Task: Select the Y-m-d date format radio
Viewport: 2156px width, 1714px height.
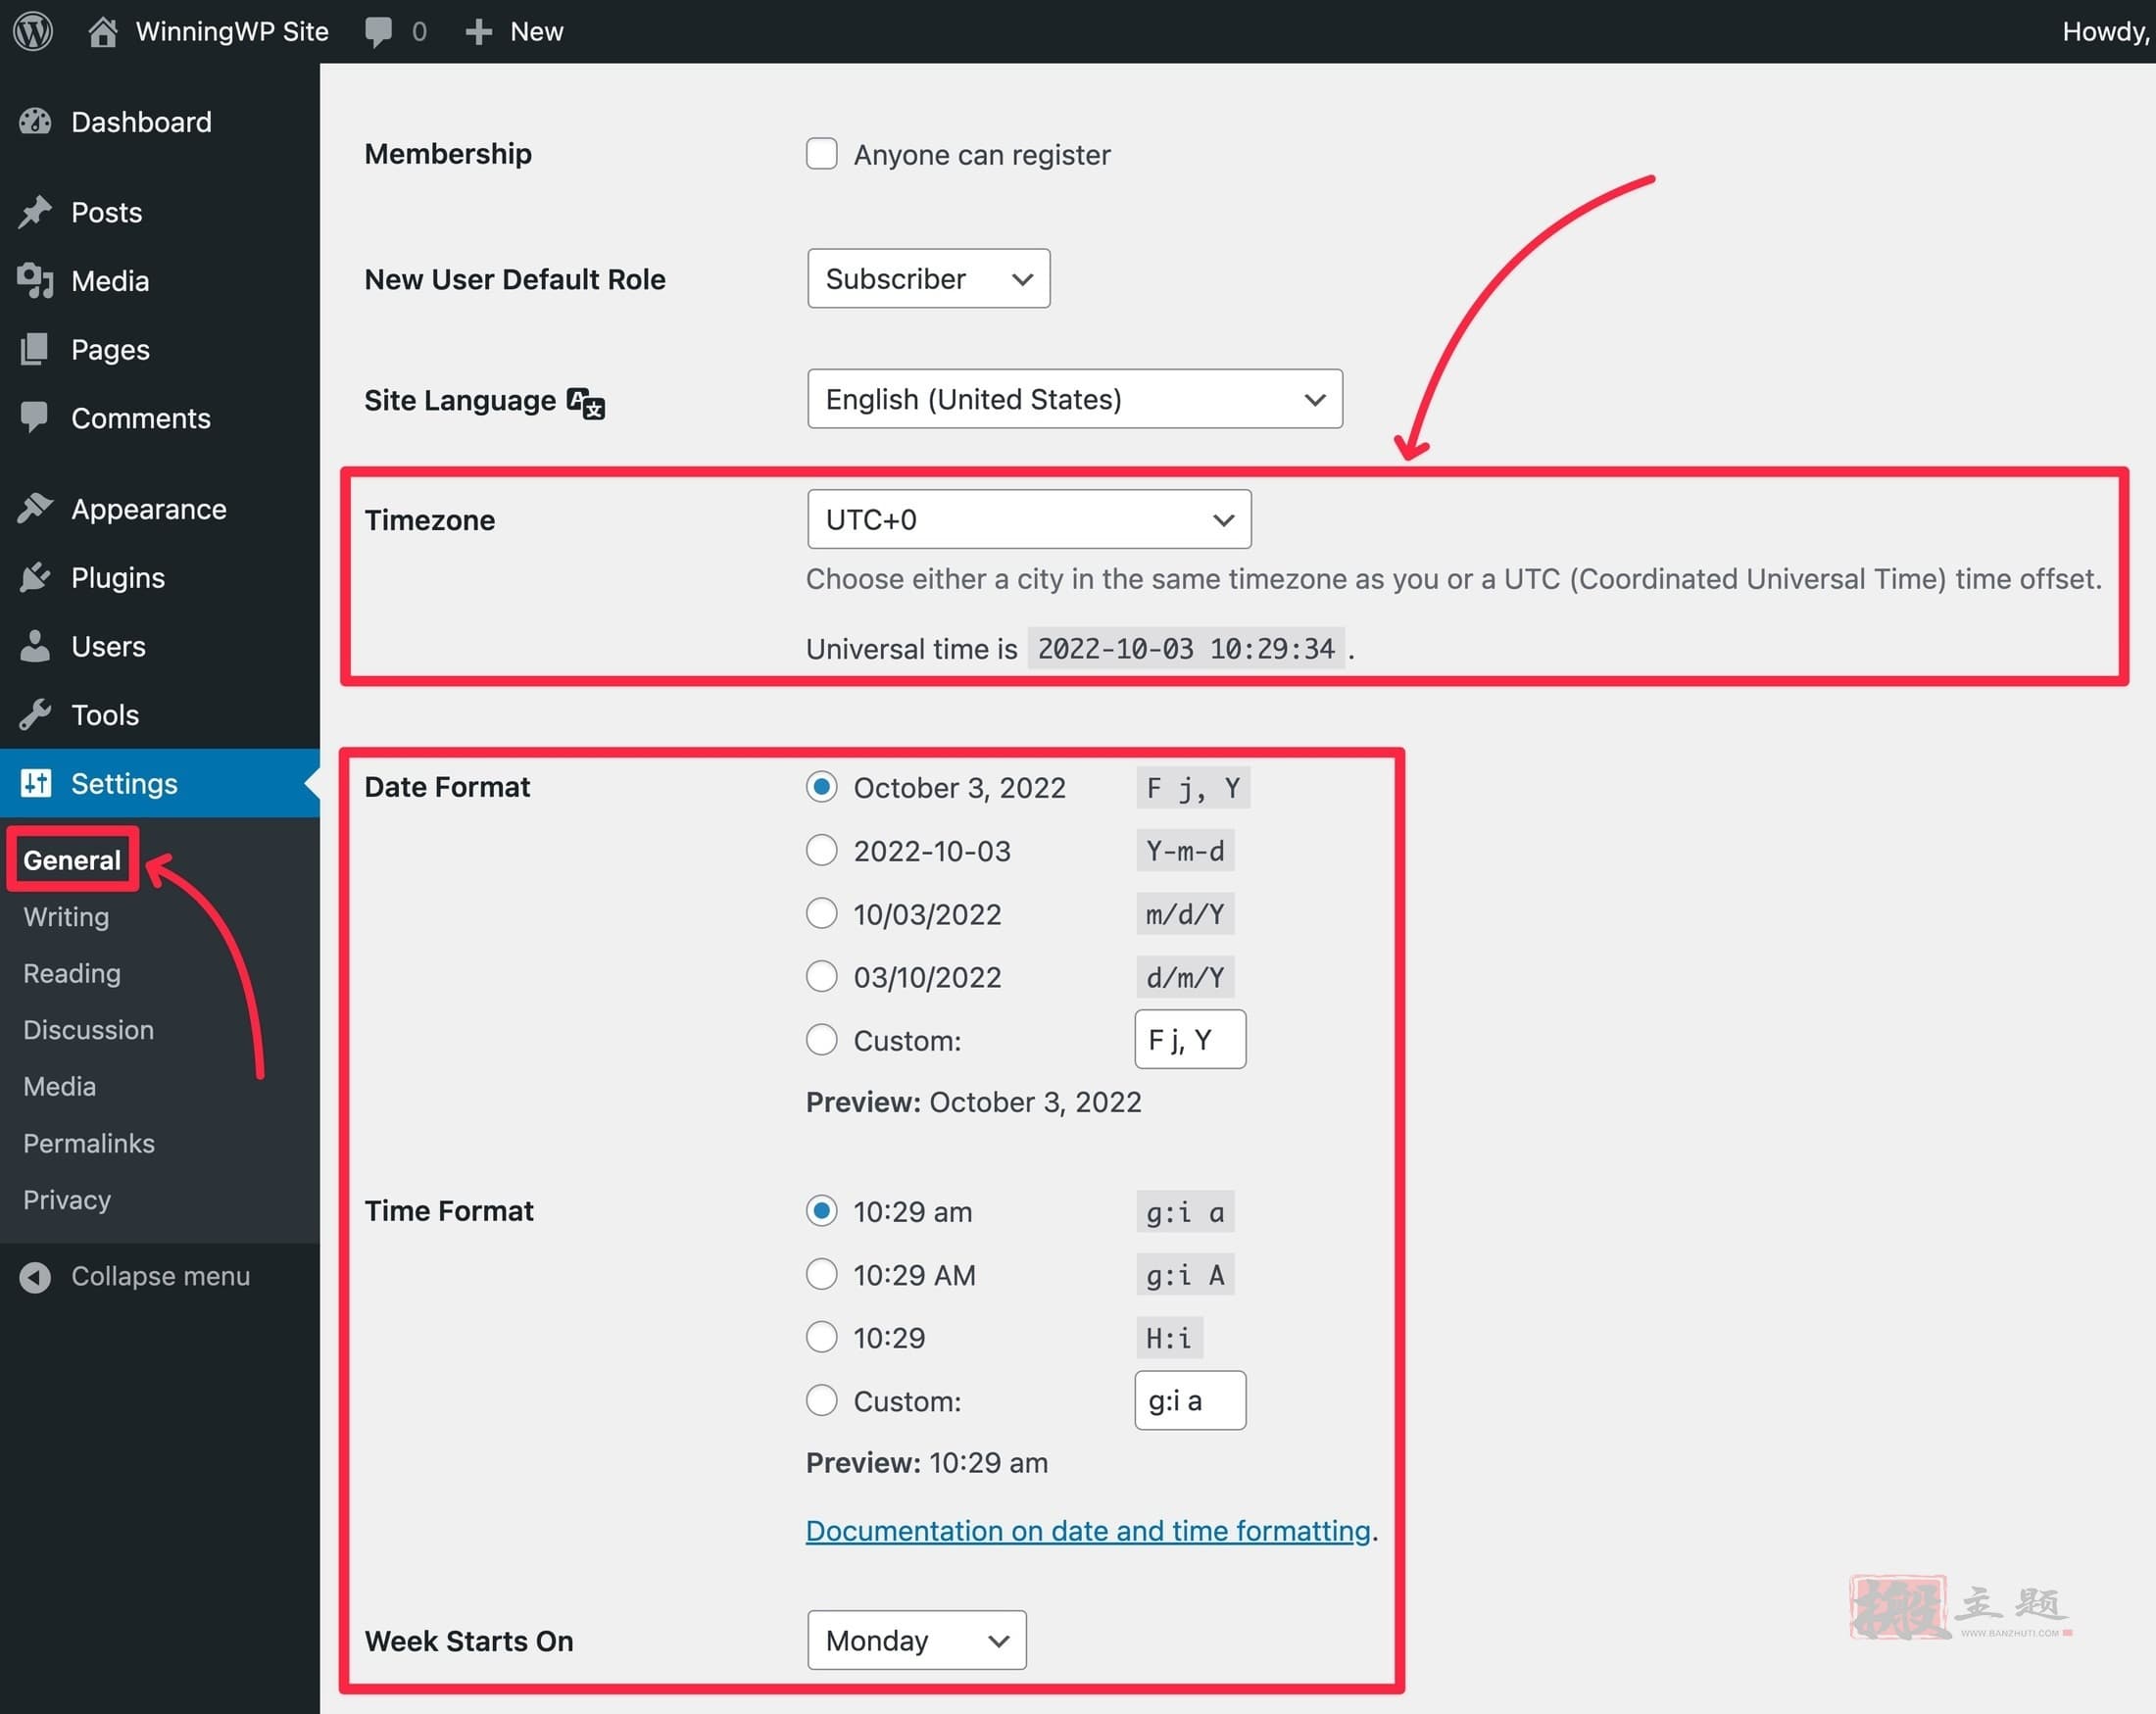Action: click(822, 851)
